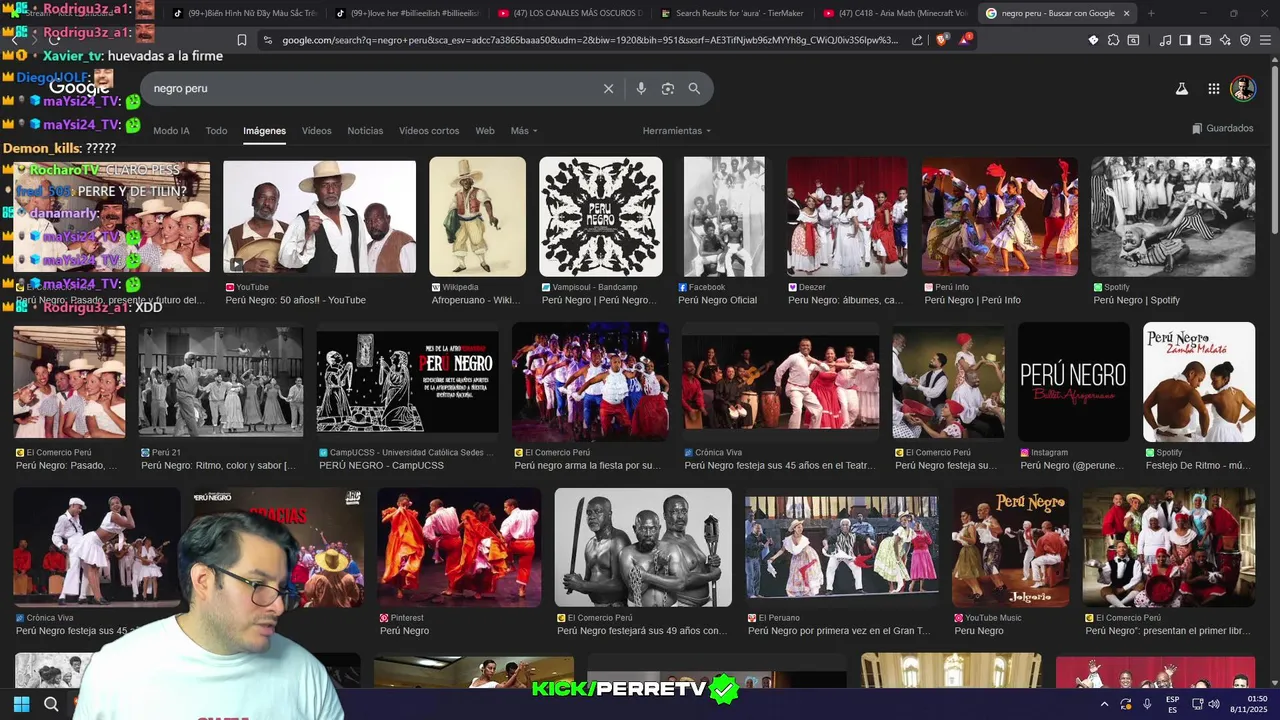Open a new browser tab with plus
The width and height of the screenshot is (1280, 720).
(x=1151, y=13)
